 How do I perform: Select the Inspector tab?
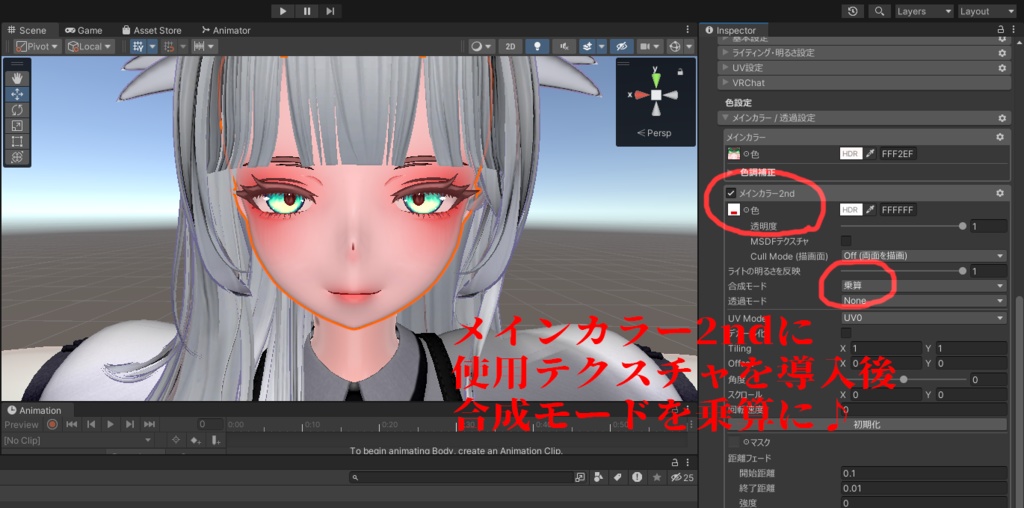coord(731,30)
